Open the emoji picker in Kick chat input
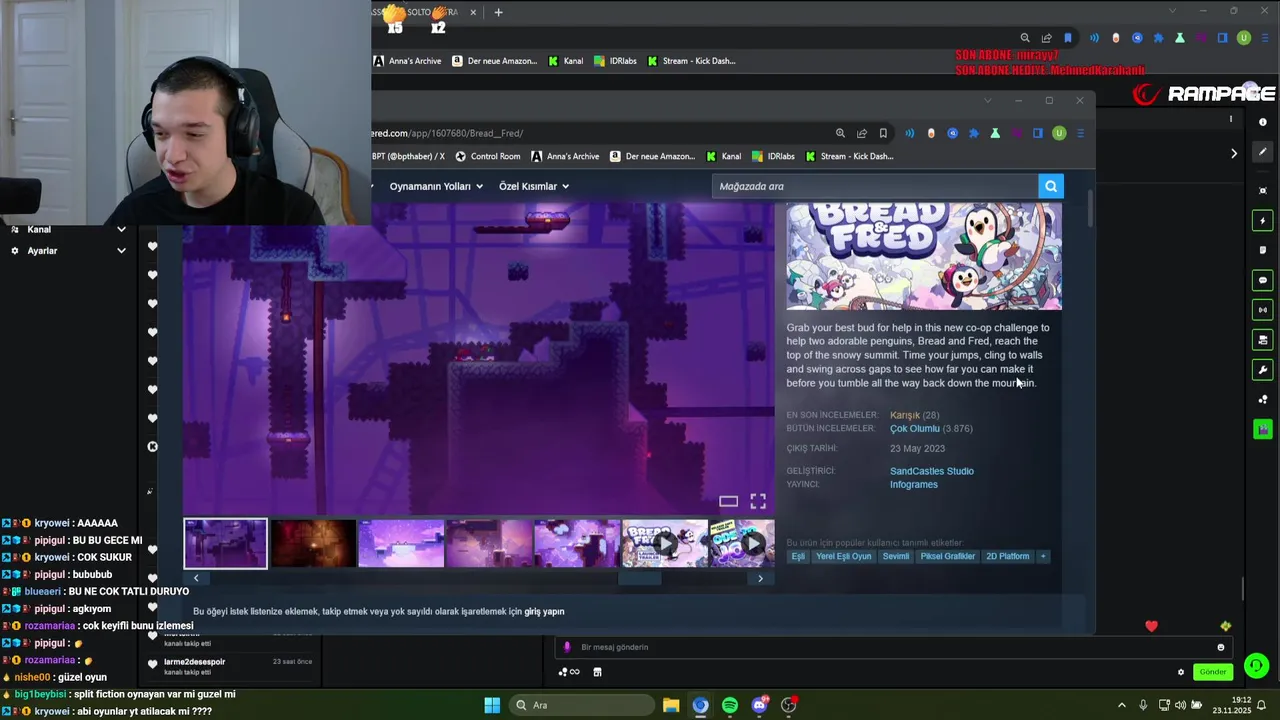 pyautogui.click(x=1221, y=647)
